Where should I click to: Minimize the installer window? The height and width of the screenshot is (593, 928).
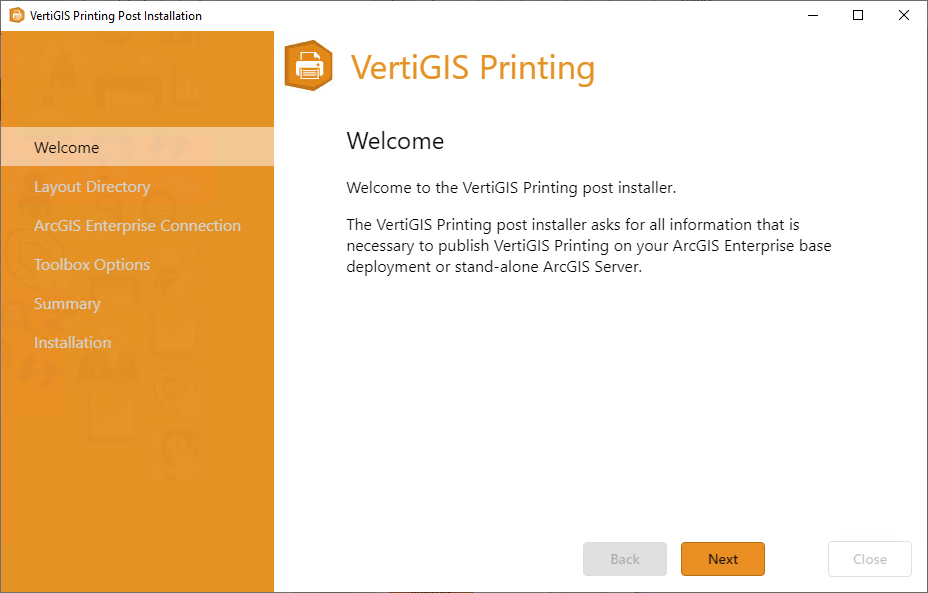pyautogui.click(x=812, y=15)
